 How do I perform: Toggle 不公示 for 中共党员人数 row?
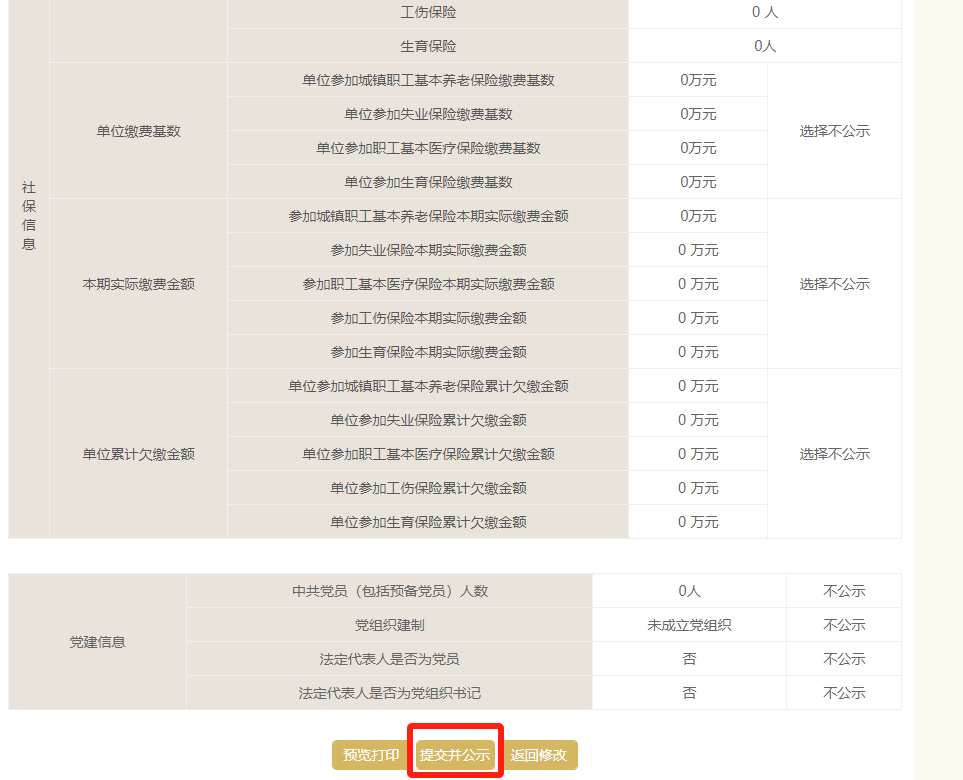[843, 591]
